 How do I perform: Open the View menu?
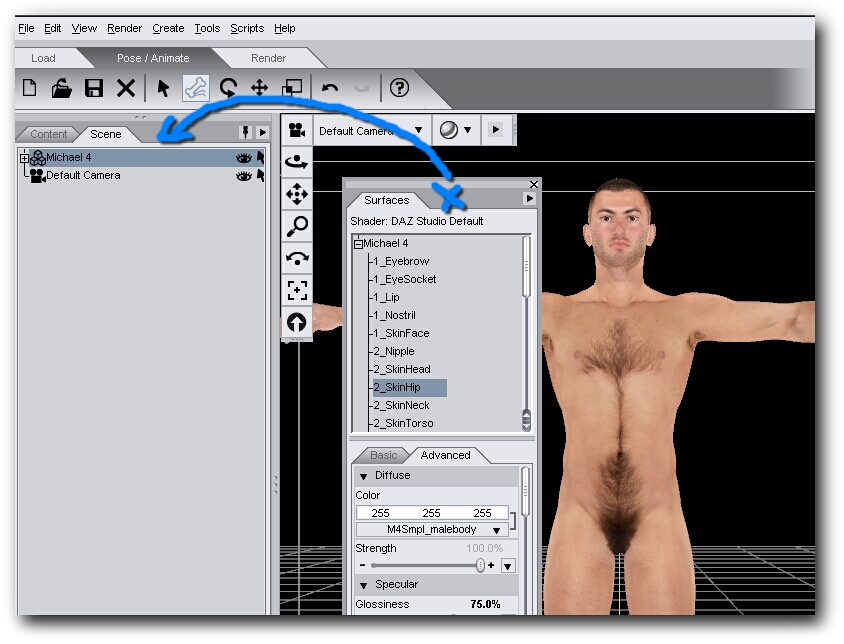[x=84, y=28]
